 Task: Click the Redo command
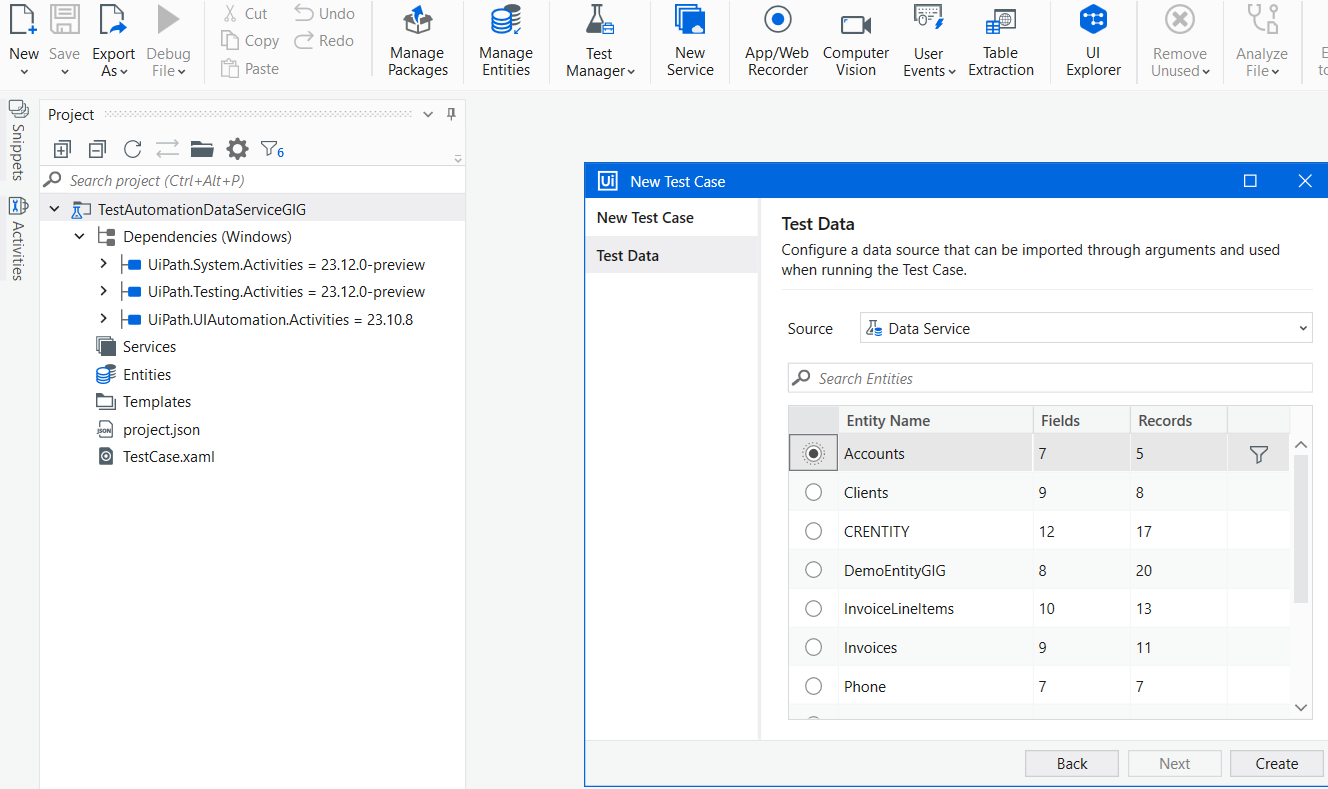tap(324, 41)
